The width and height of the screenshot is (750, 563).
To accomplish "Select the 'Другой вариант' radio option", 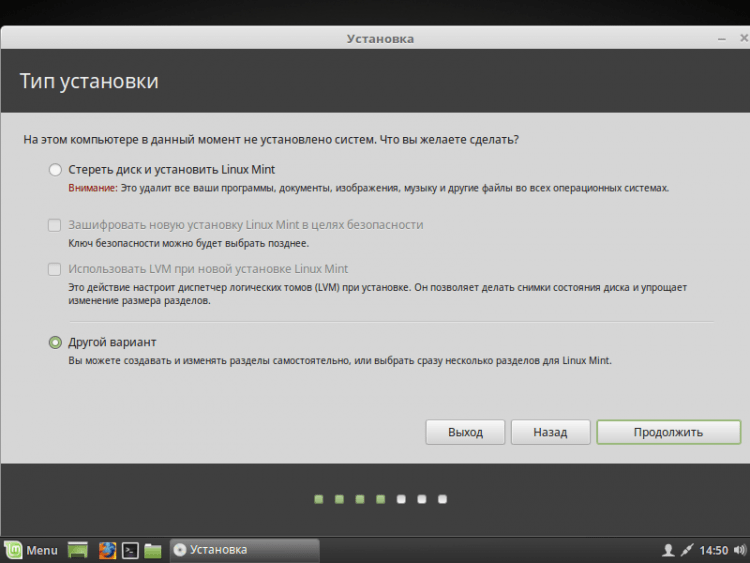I will [55, 342].
